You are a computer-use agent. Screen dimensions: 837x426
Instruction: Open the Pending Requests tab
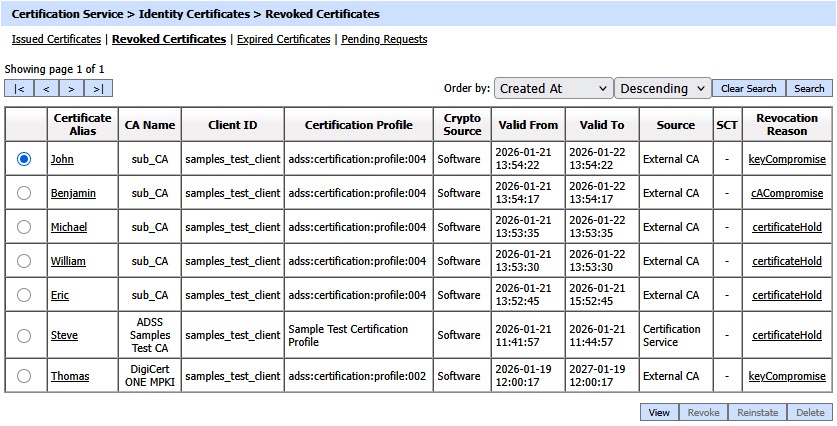[x=384, y=40]
